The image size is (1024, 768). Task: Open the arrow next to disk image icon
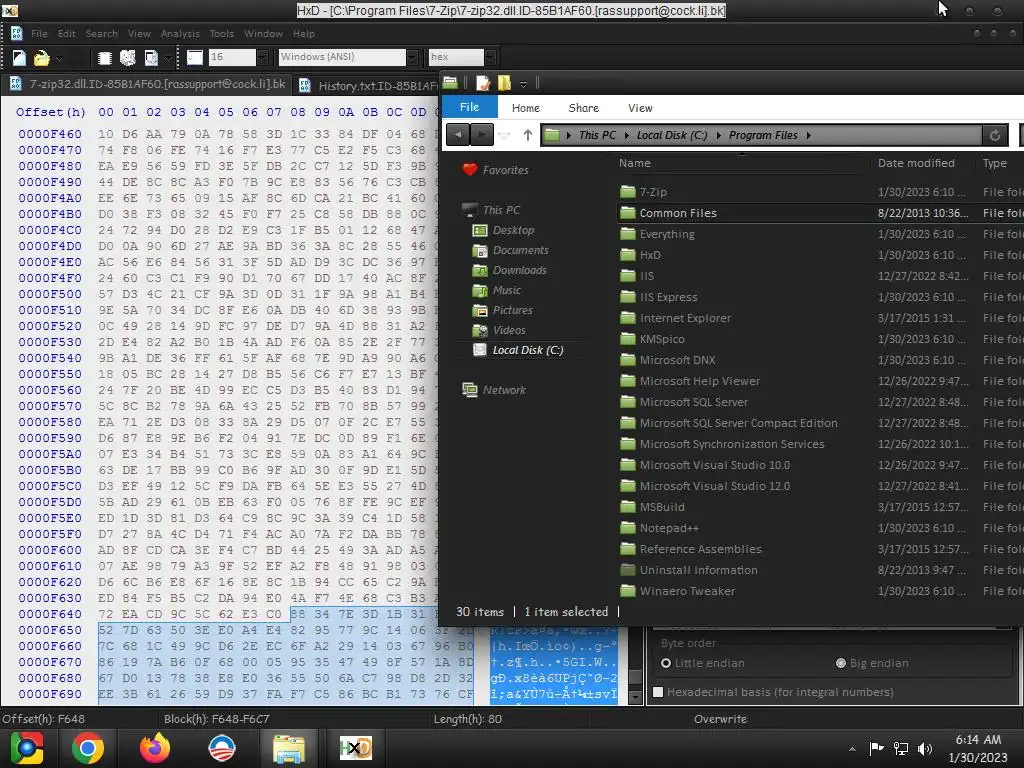(x=168, y=58)
